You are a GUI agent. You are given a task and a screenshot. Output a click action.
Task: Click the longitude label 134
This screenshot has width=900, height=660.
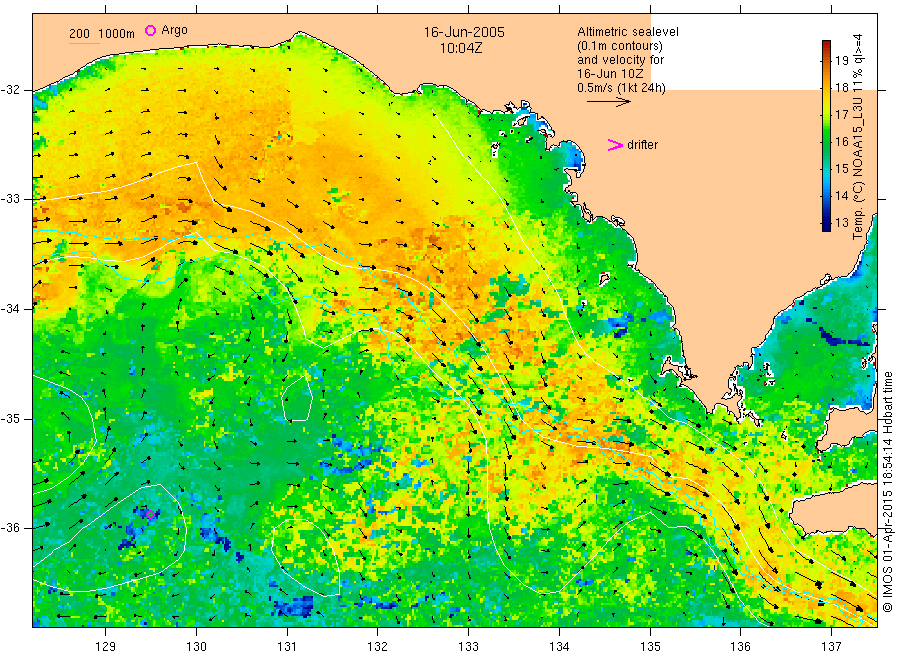click(559, 647)
